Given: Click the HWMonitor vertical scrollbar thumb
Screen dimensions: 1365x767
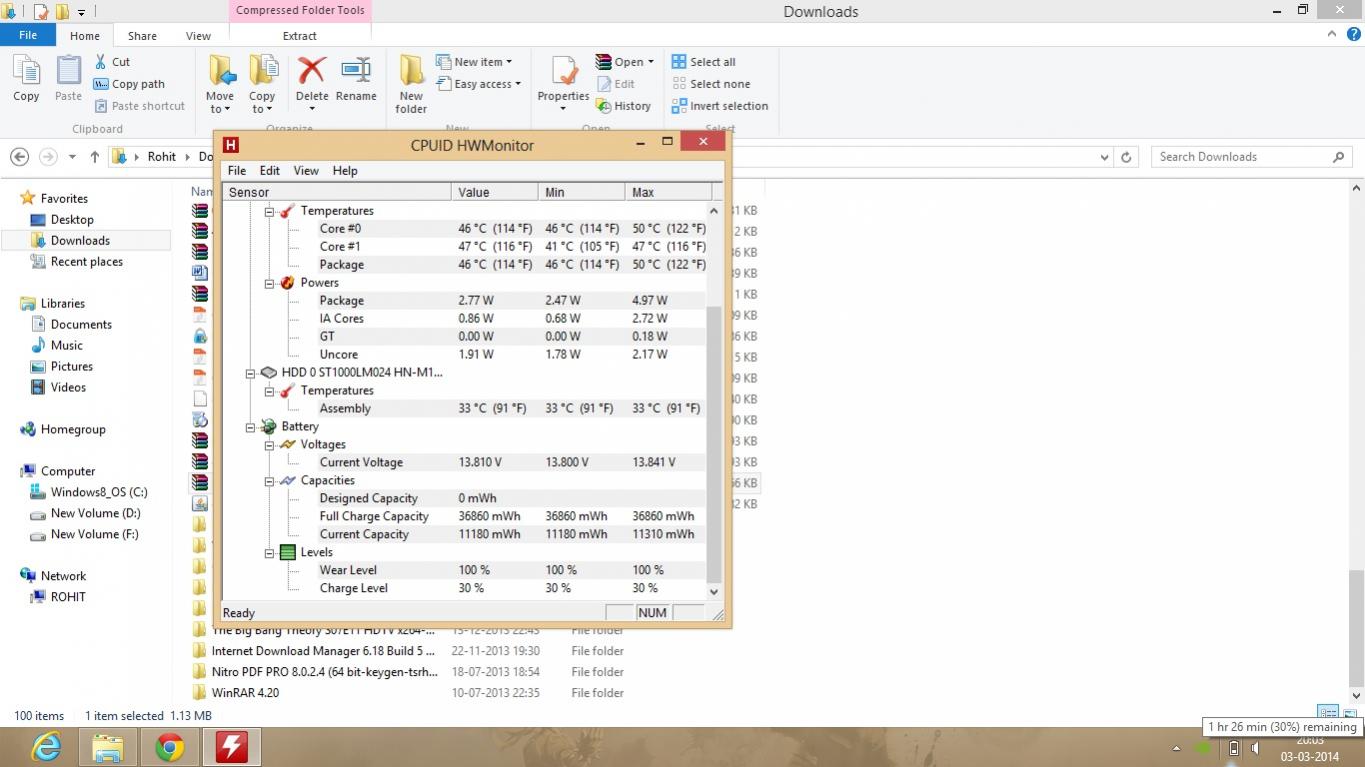Looking at the screenshot, I should (714, 440).
